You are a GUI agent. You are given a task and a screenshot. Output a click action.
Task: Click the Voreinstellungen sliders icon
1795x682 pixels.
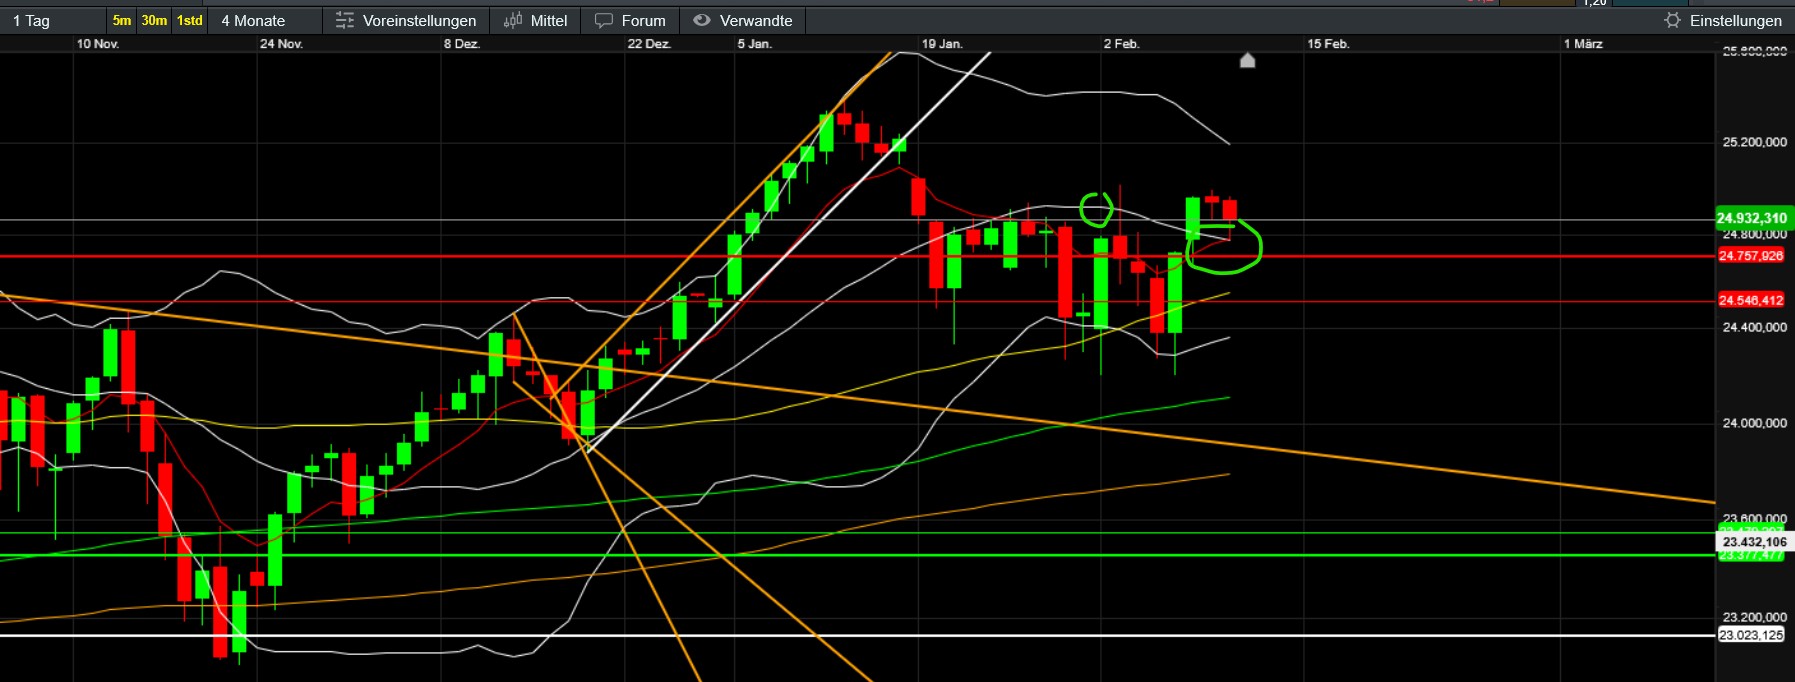click(x=344, y=20)
